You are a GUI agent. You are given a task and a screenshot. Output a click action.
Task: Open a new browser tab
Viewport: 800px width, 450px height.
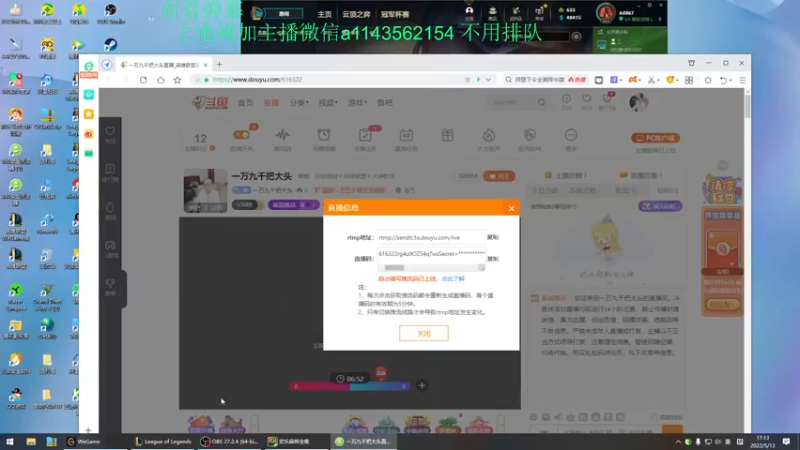tap(219, 65)
